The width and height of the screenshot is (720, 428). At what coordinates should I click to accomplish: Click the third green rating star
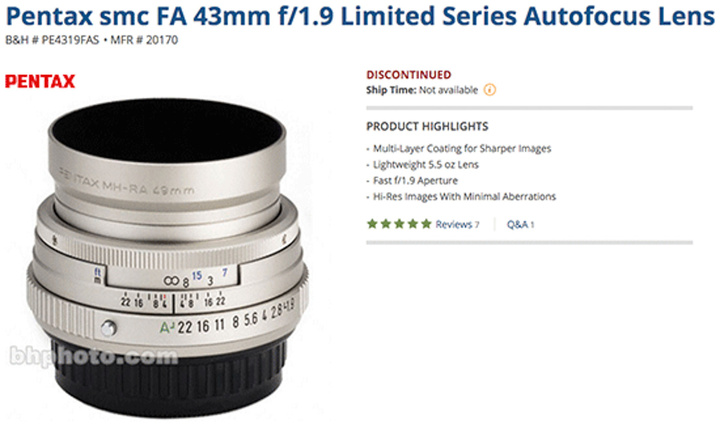(x=399, y=224)
